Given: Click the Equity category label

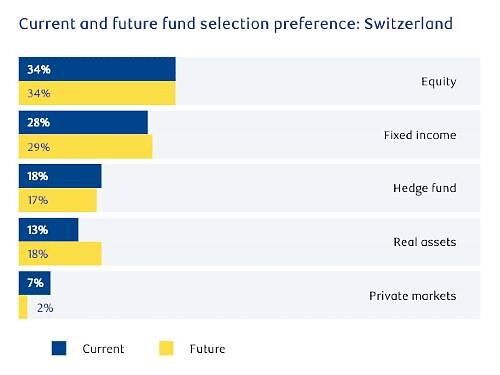Looking at the screenshot, I should [439, 82].
